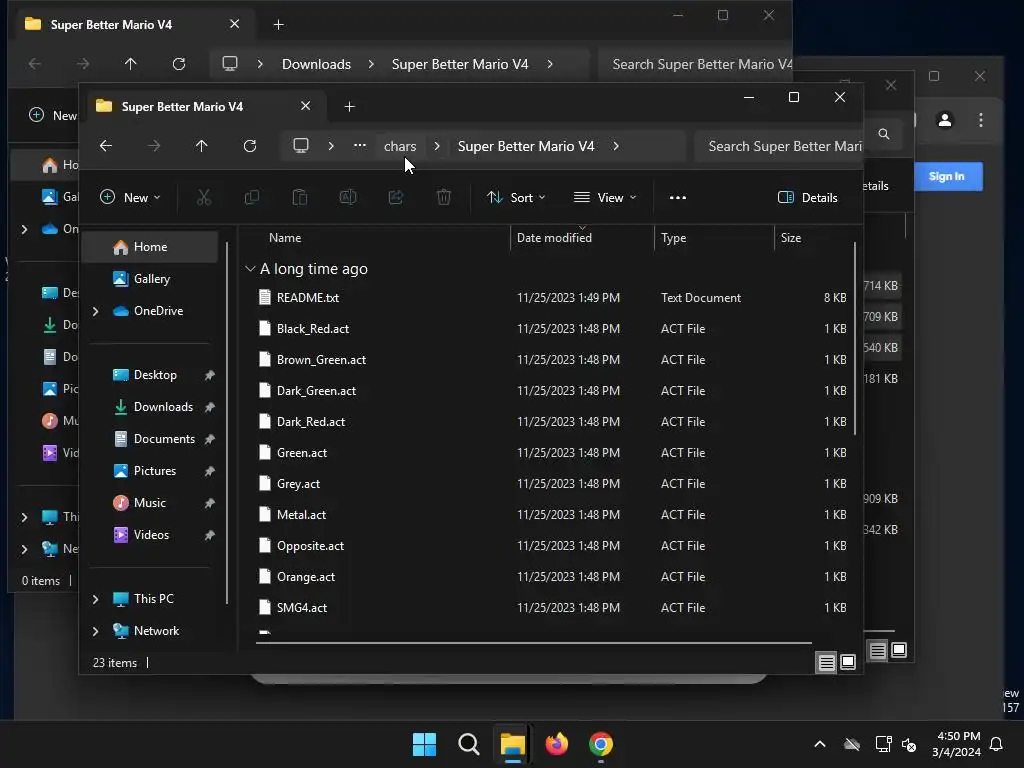
Task: Add a new tab in front window
Action: 349,106
